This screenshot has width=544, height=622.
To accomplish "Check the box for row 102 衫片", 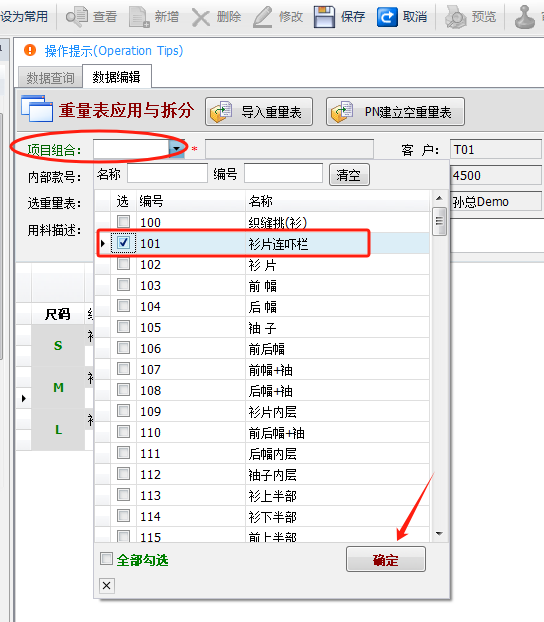I will pyautogui.click(x=123, y=263).
